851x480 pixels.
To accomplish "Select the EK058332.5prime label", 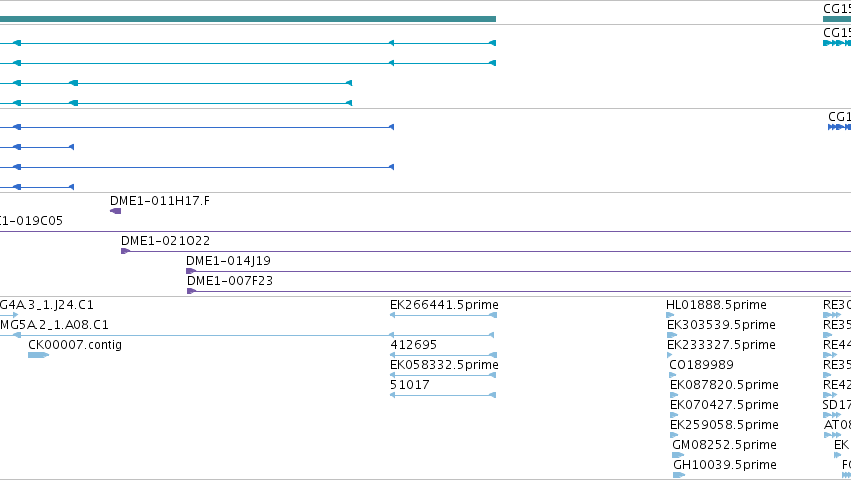I will (444, 365).
